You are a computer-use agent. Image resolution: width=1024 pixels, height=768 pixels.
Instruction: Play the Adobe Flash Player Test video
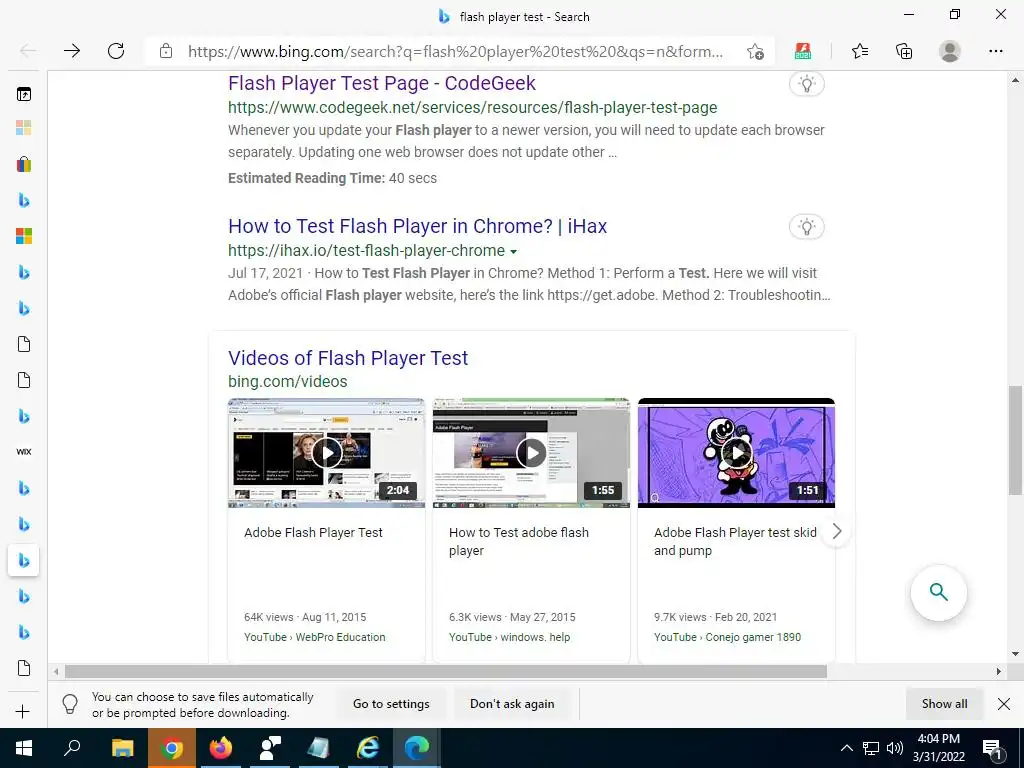[x=327, y=453]
